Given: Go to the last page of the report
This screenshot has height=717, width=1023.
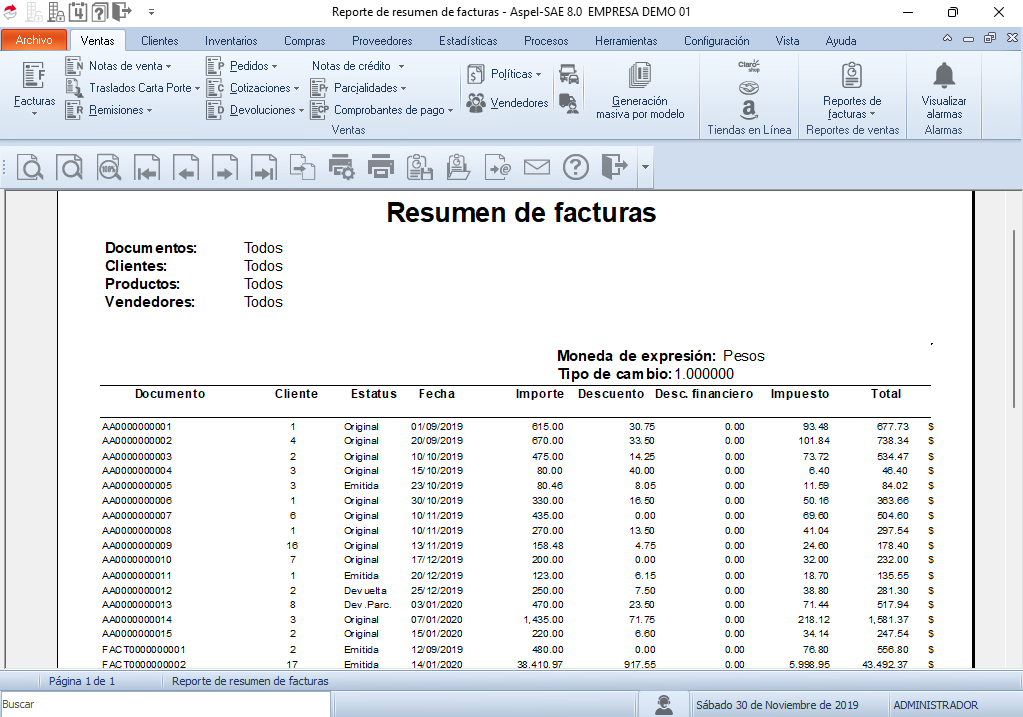Looking at the screenshot, I should point(263,168).
